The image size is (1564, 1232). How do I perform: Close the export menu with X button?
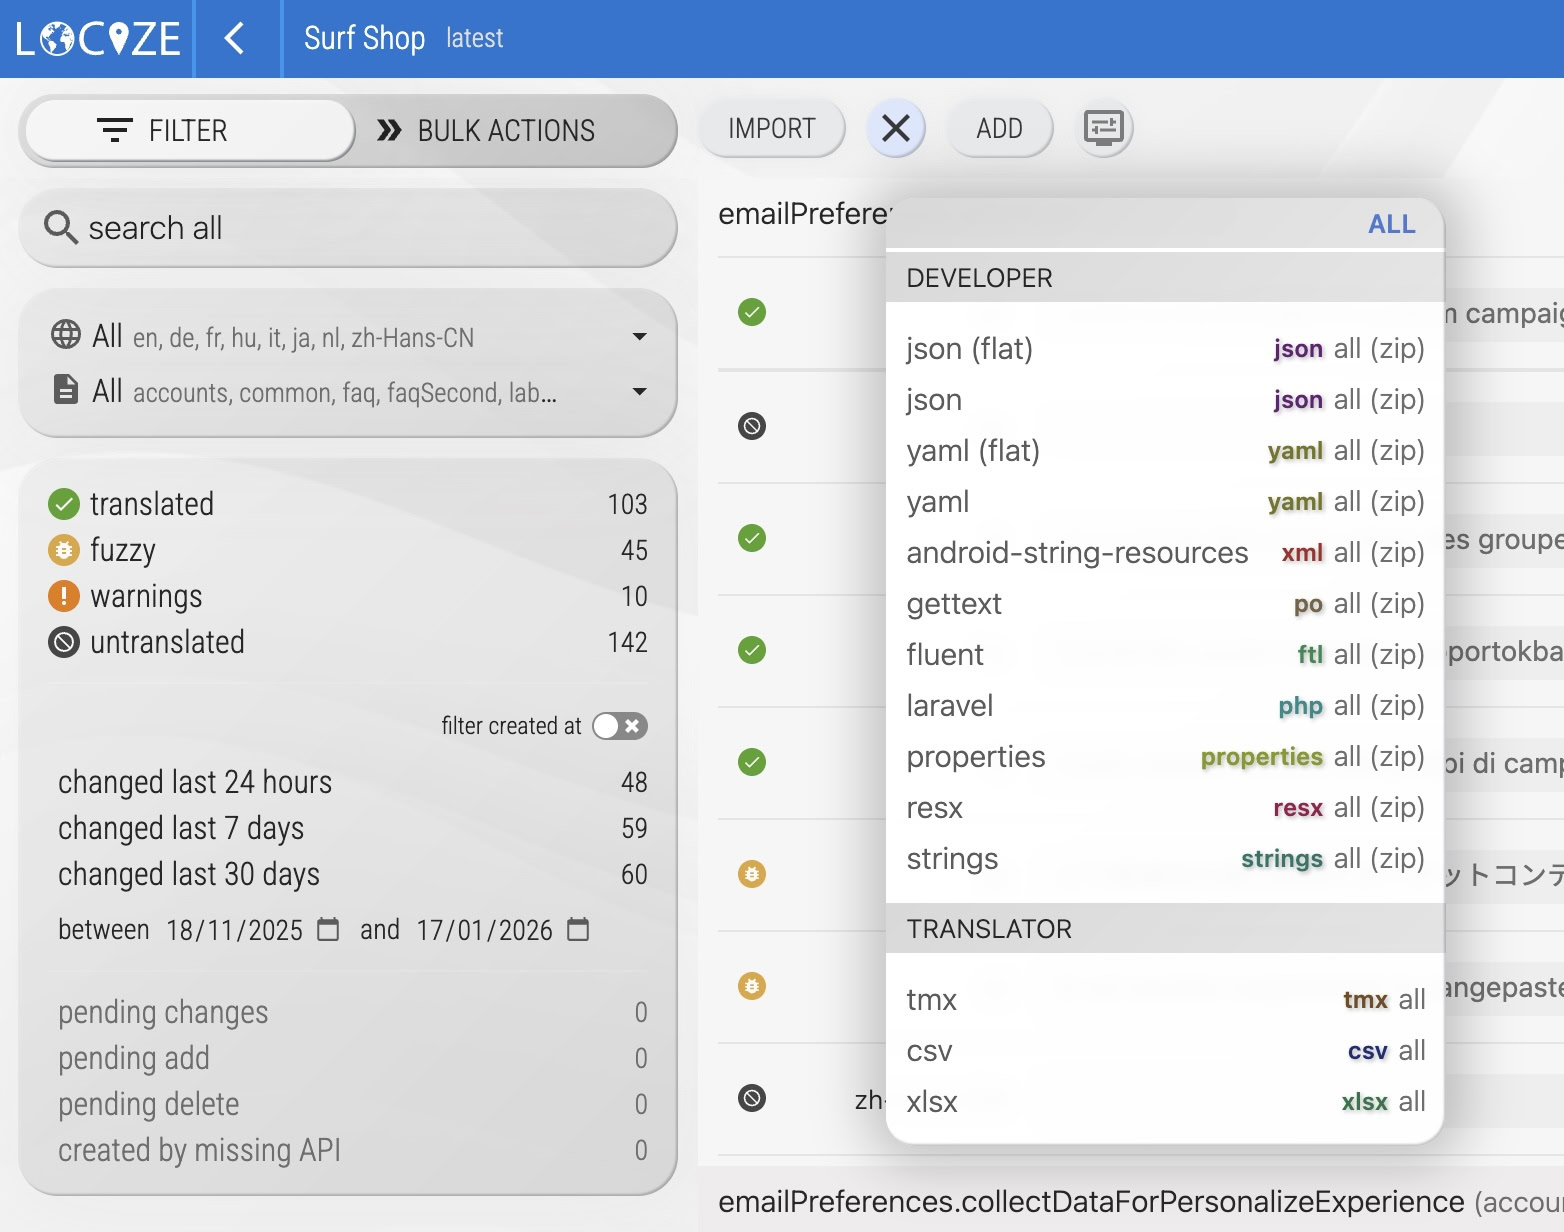[895, 128]
